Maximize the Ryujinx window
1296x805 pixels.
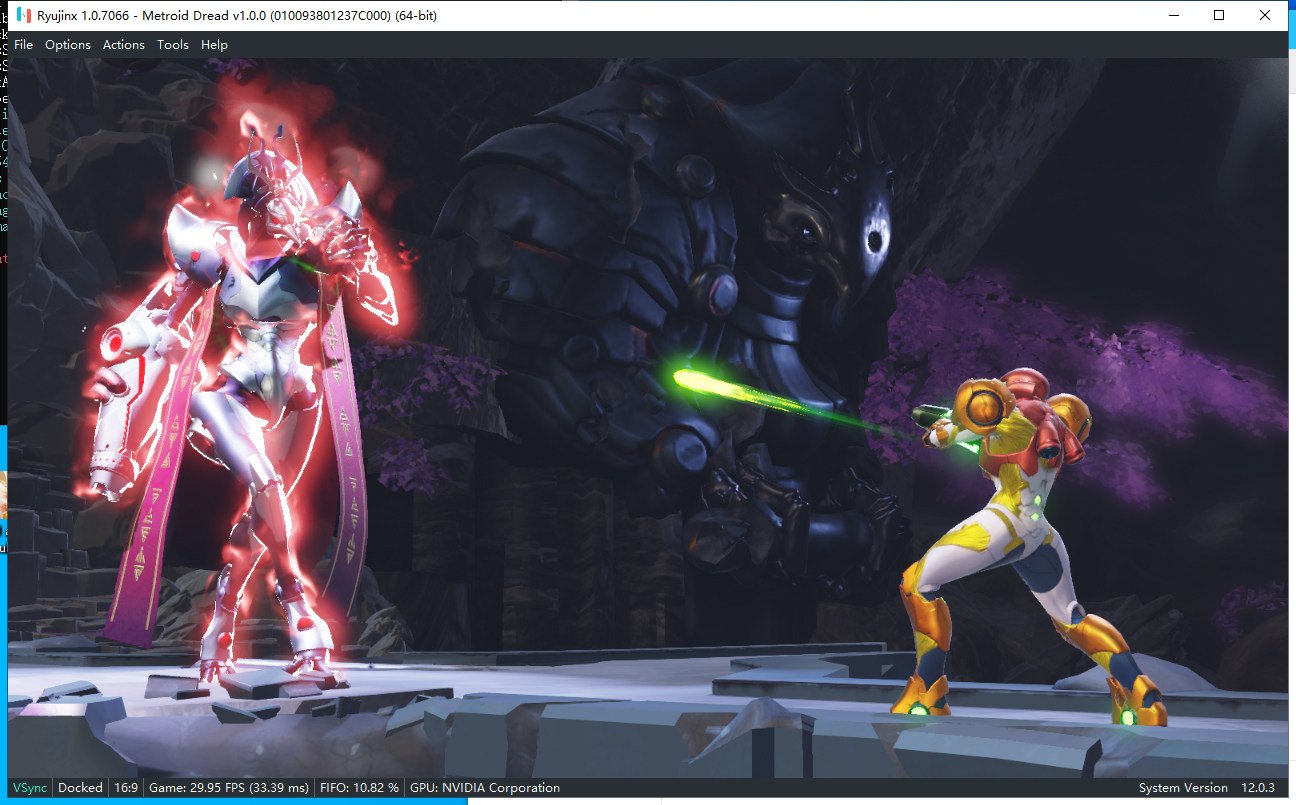(1219, 16)
